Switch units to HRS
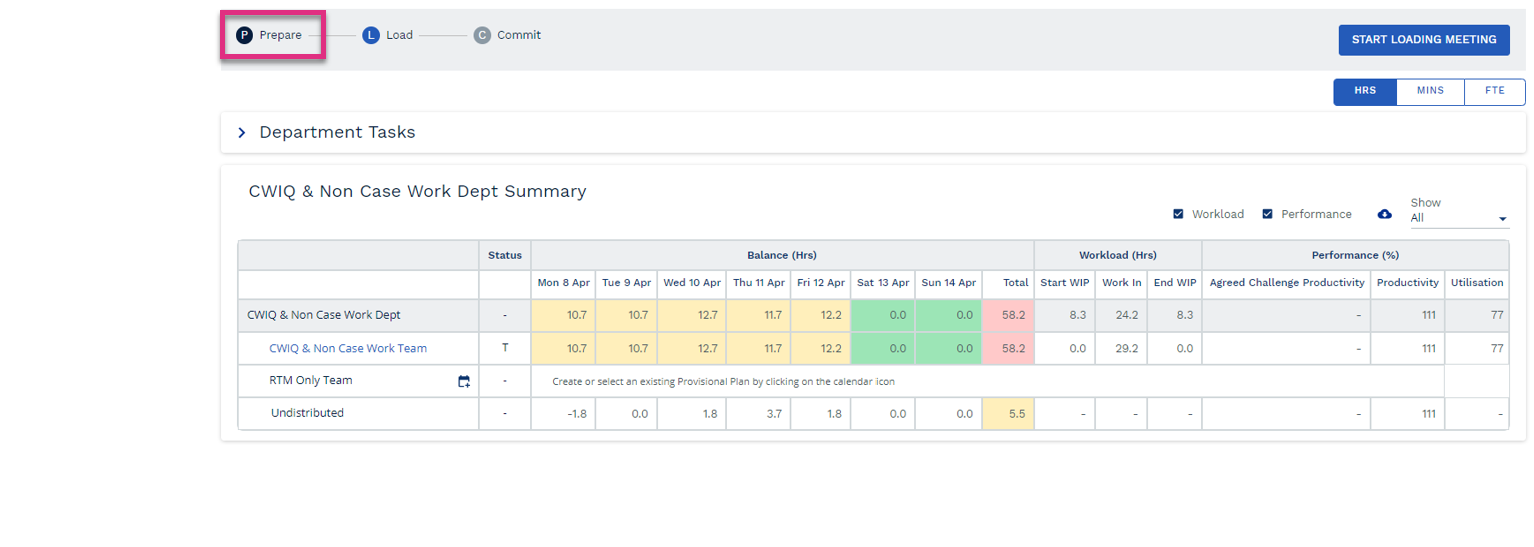 (x=1365, y=91)
